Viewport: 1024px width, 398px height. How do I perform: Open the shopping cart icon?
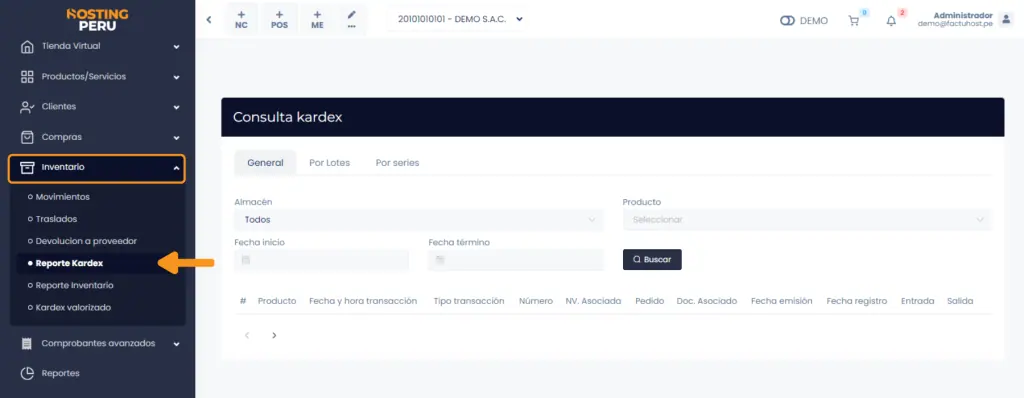click(854, 21)
